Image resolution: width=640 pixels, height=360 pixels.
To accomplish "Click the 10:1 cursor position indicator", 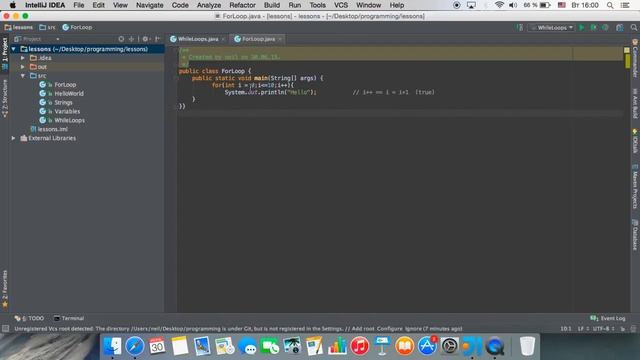I will (566, 329).
